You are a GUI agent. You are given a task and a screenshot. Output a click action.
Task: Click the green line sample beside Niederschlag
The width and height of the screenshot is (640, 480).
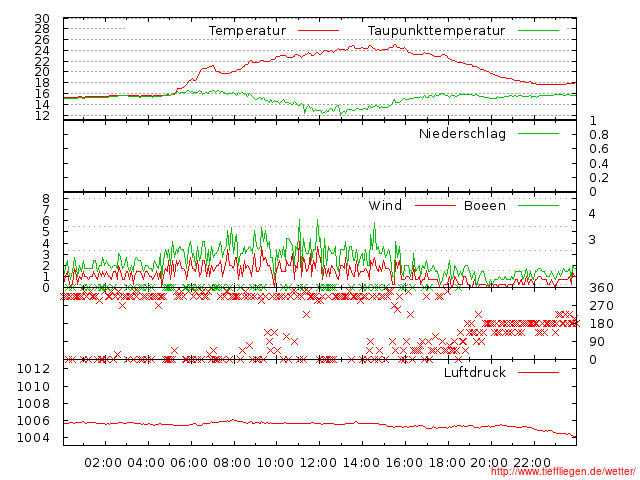(x=538, y=133)
